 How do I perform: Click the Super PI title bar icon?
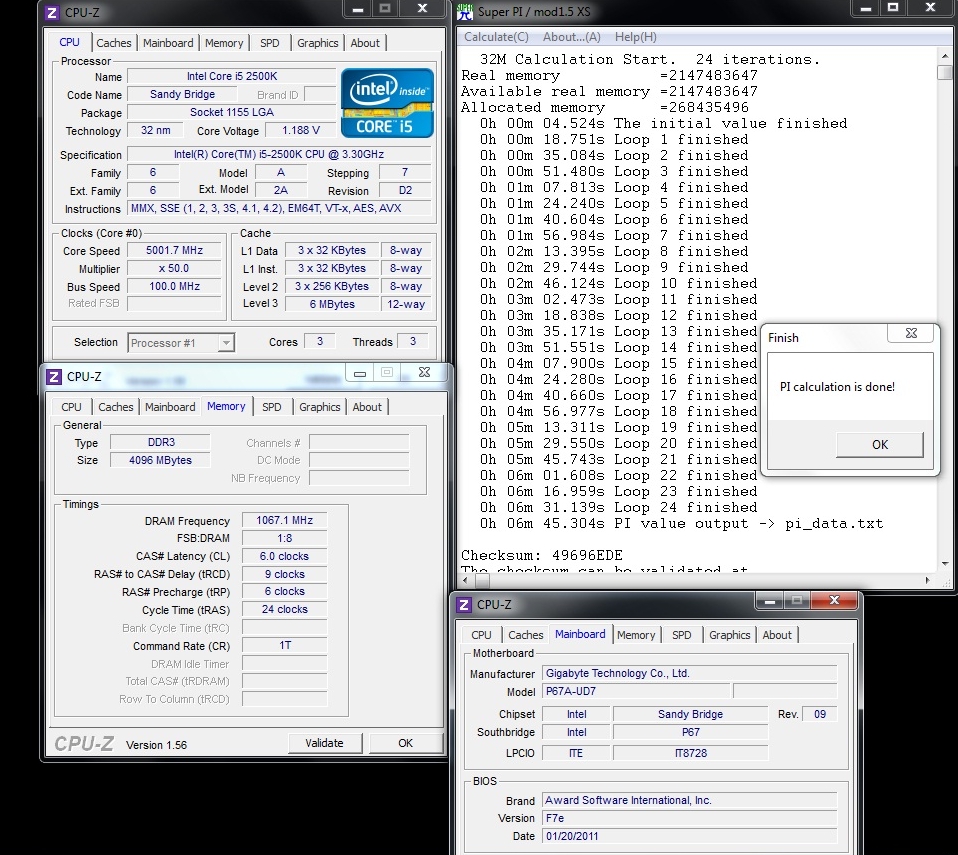[465, 11]
